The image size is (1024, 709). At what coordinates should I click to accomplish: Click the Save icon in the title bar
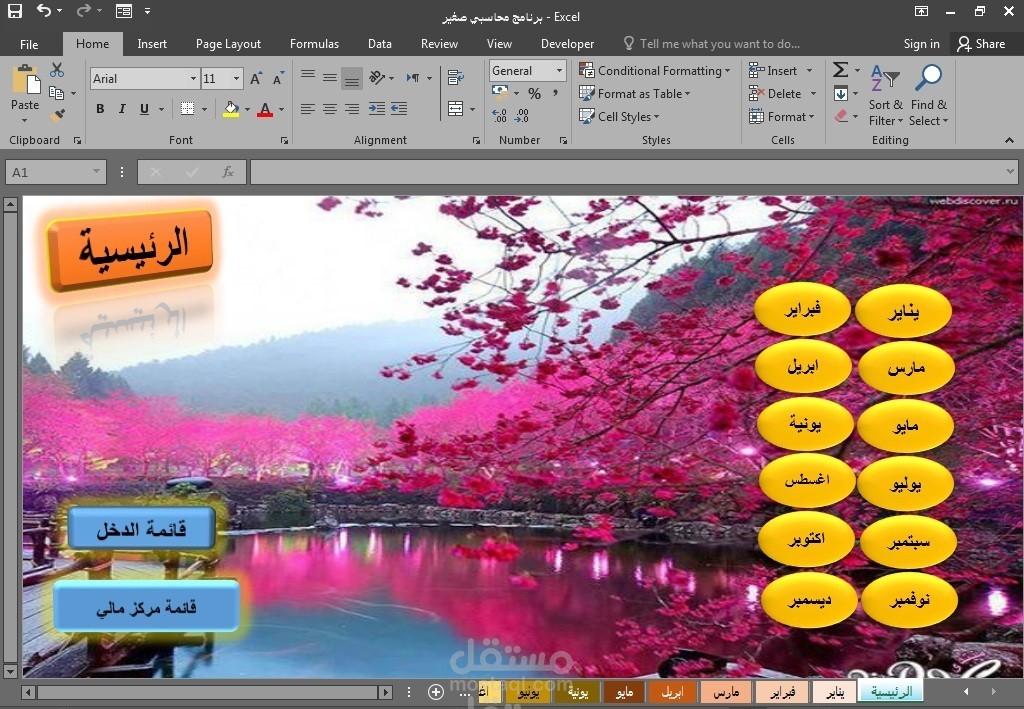click(x=14, y=11)
